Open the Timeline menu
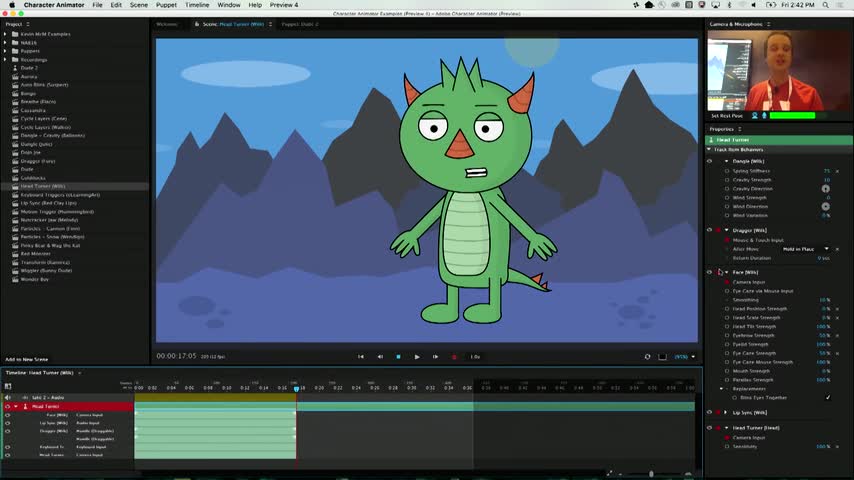The image size is (854, 480). click(x=197, y=5)
